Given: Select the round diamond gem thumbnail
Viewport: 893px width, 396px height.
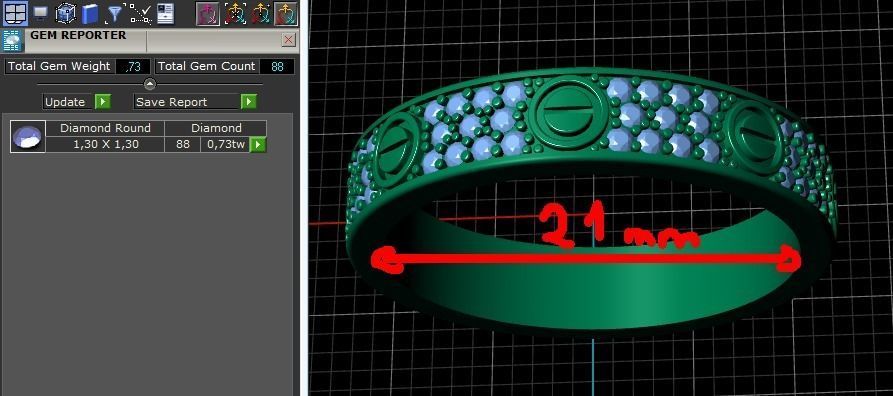Looking at the screenshot, I should click(x=27, y=137).
